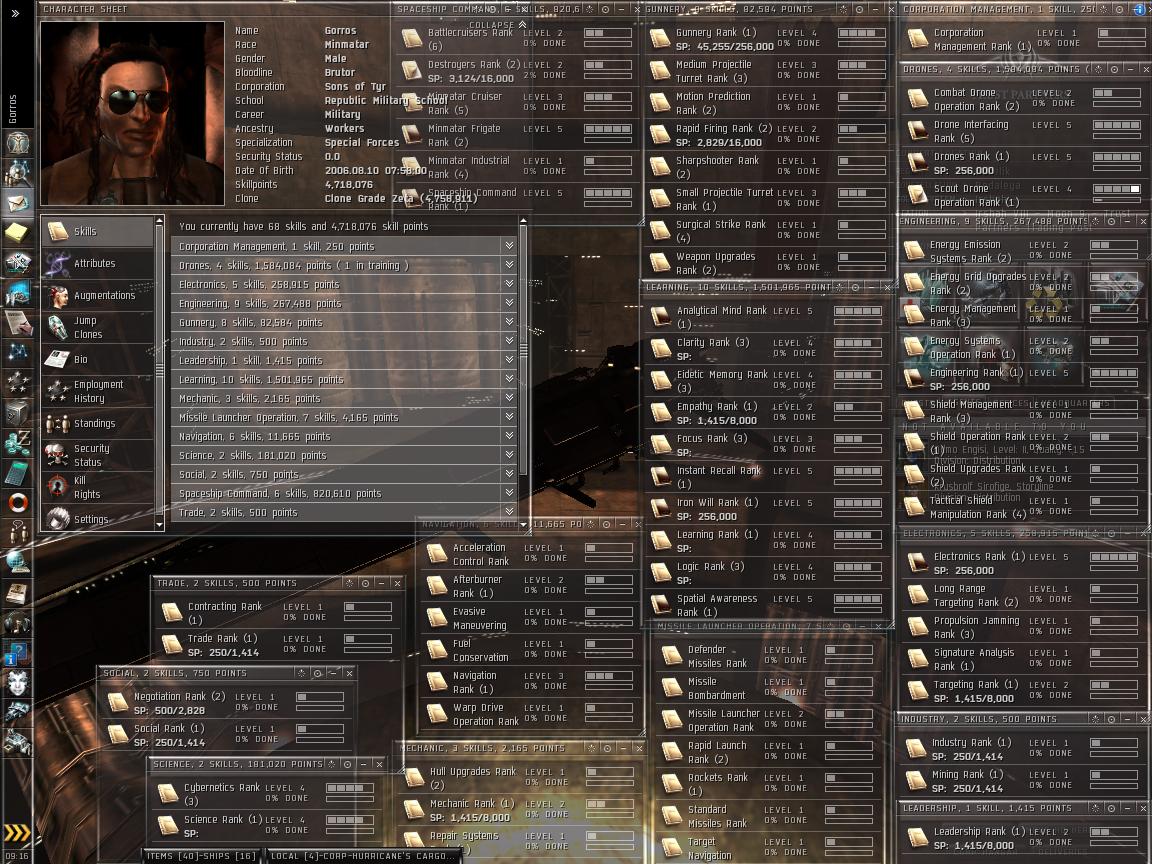Image resolution: width=1152 pixels, height=864 pixels.
Task: Expand sidebar with double-arrow at top left
Action: click(15, 12)
